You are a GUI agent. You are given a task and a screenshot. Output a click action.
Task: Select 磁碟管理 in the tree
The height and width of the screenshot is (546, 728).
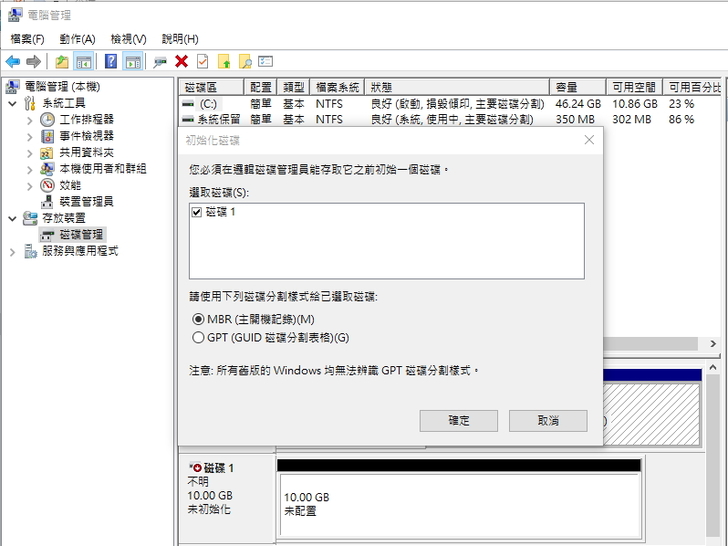point(81,234)
